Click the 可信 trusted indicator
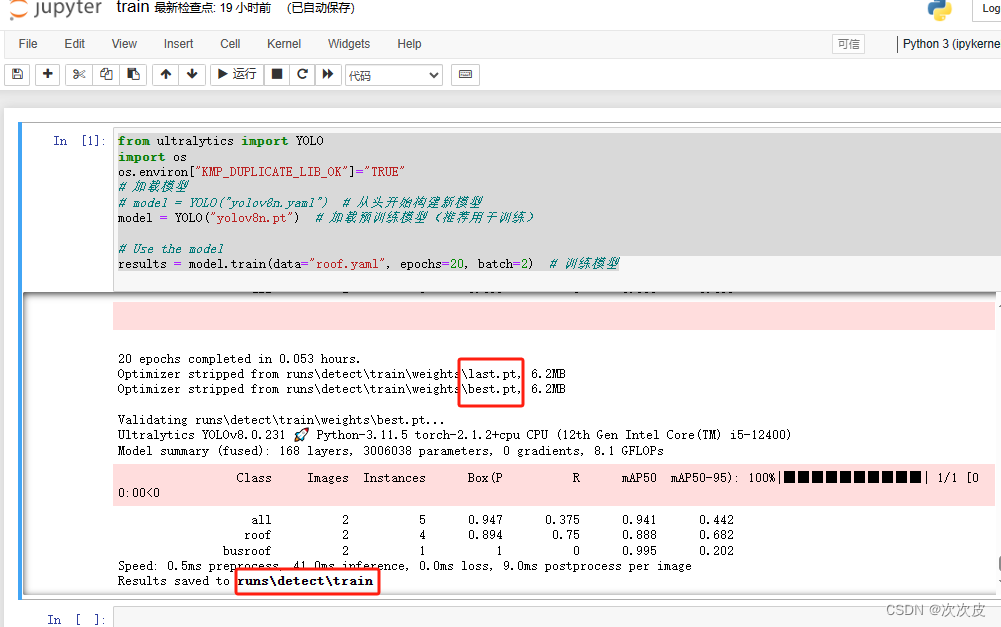The height and width of the screenshot is (627, 1001). (848, 44)
